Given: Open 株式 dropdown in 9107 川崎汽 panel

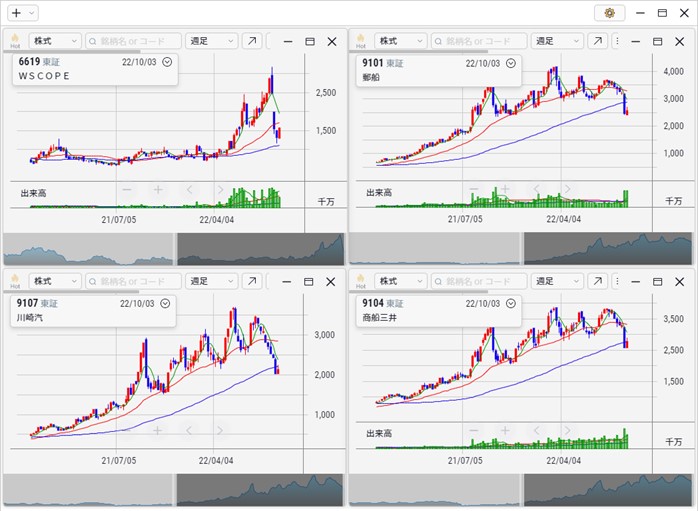Looking at the screenshot, I should [x=55, y=281].
